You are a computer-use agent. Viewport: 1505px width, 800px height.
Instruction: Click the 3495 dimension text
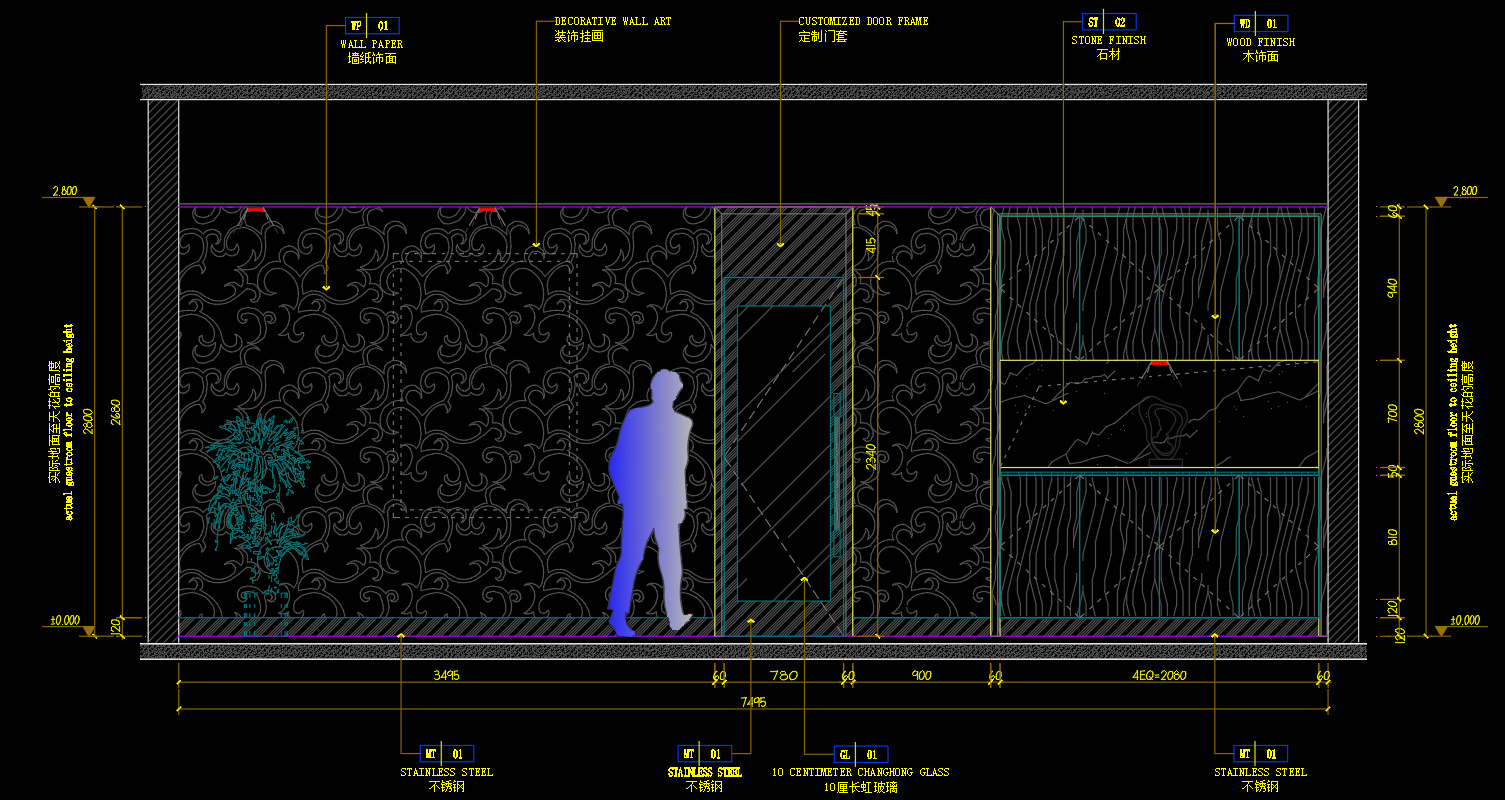tap(446, 675)
